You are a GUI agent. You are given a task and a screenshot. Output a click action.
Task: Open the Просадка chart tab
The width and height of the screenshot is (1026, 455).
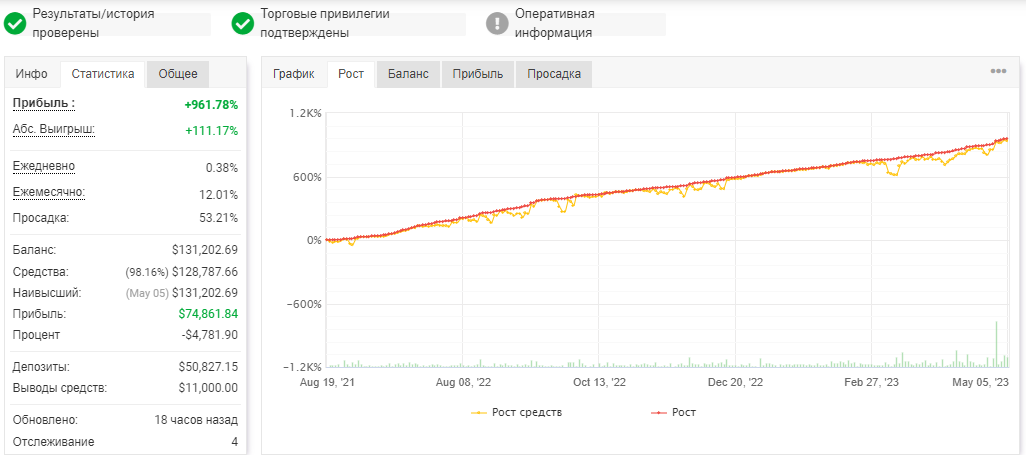(x=554, y=74)
